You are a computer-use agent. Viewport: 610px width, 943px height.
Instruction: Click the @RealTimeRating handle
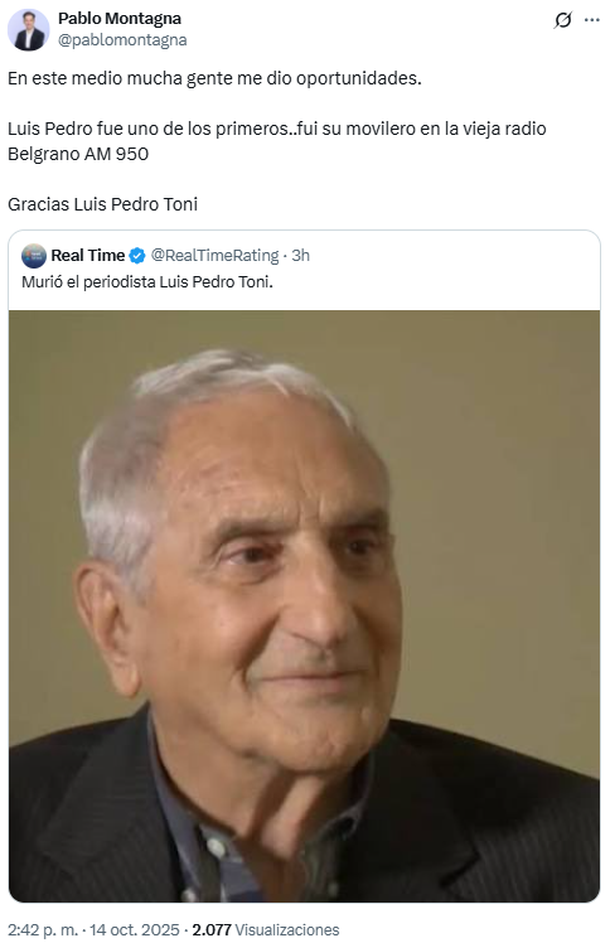(215, 256)
